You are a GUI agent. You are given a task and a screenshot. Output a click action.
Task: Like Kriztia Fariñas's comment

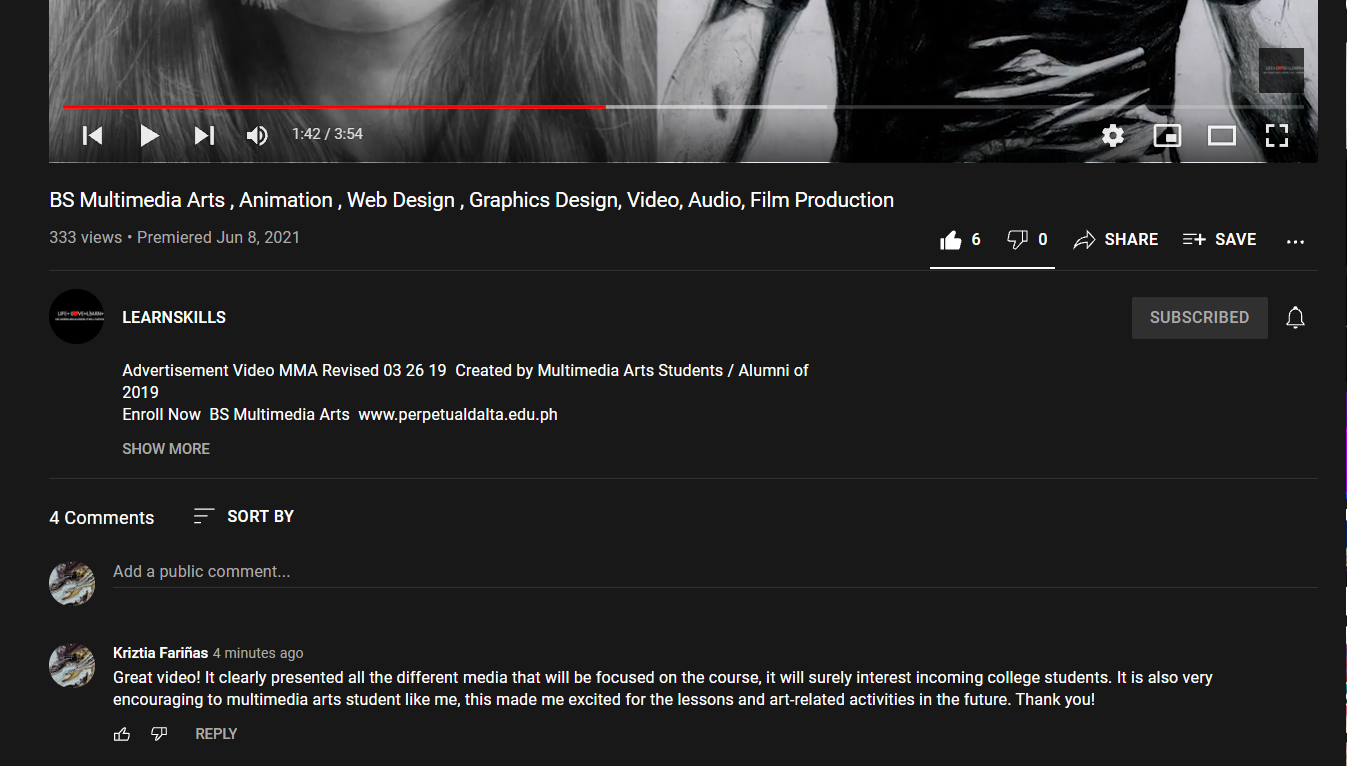click(x=122, y=734)
